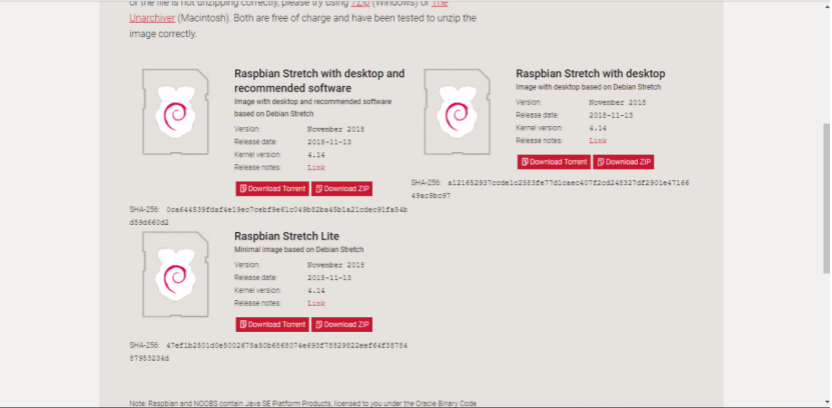Click SHA-256 hash starting a121652937

tap(550, 189)
